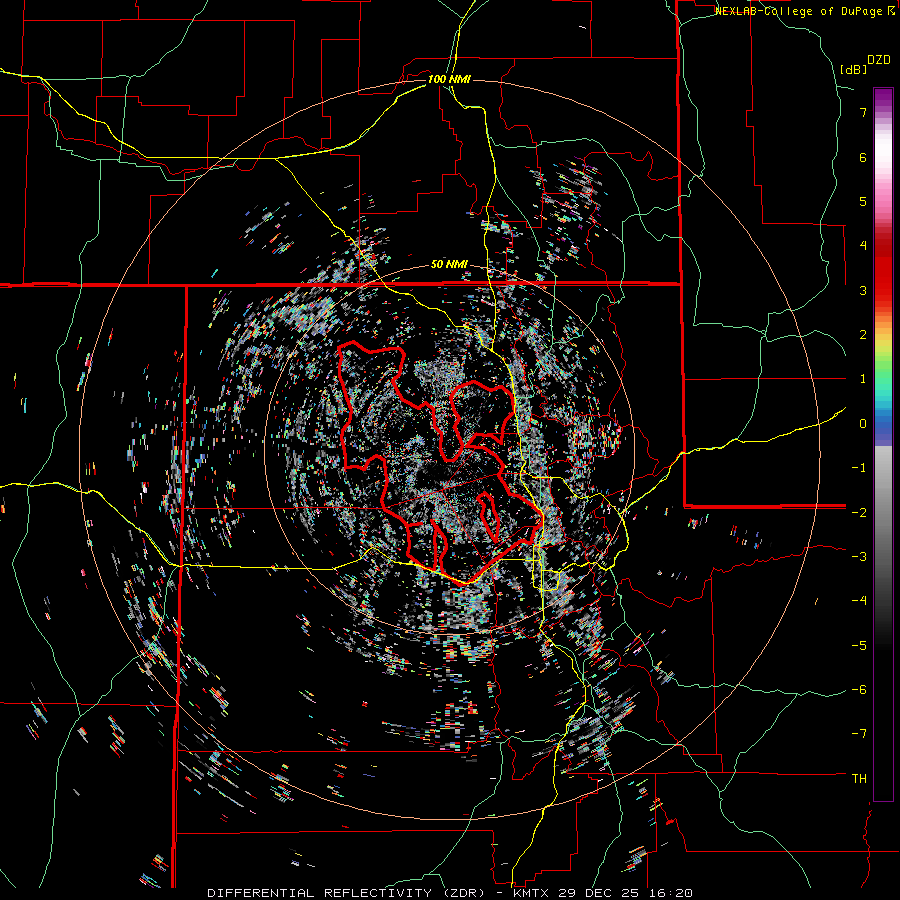
Task: Click the [dB] unit label
Action: [x=853, y=69]
